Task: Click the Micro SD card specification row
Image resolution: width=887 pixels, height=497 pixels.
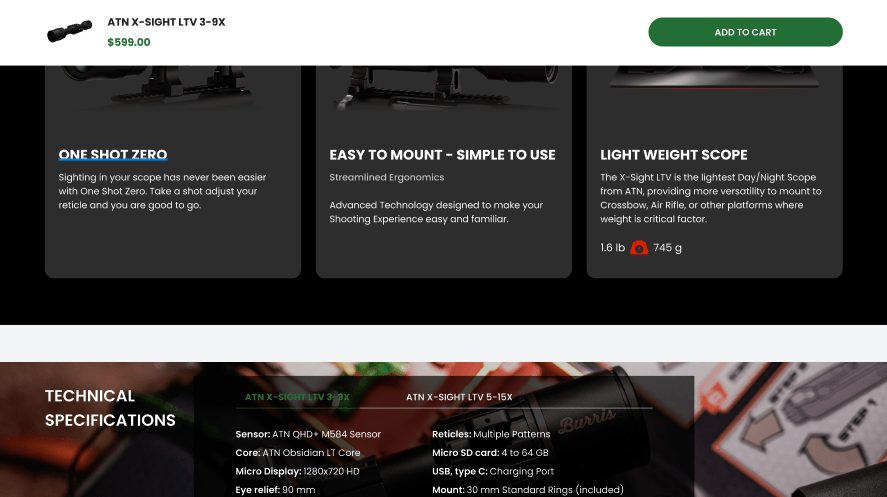Action: (x=490, y=453)
